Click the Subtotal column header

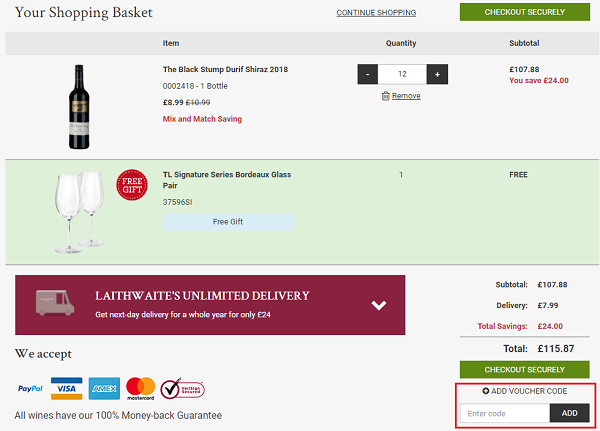click(524, 43)
